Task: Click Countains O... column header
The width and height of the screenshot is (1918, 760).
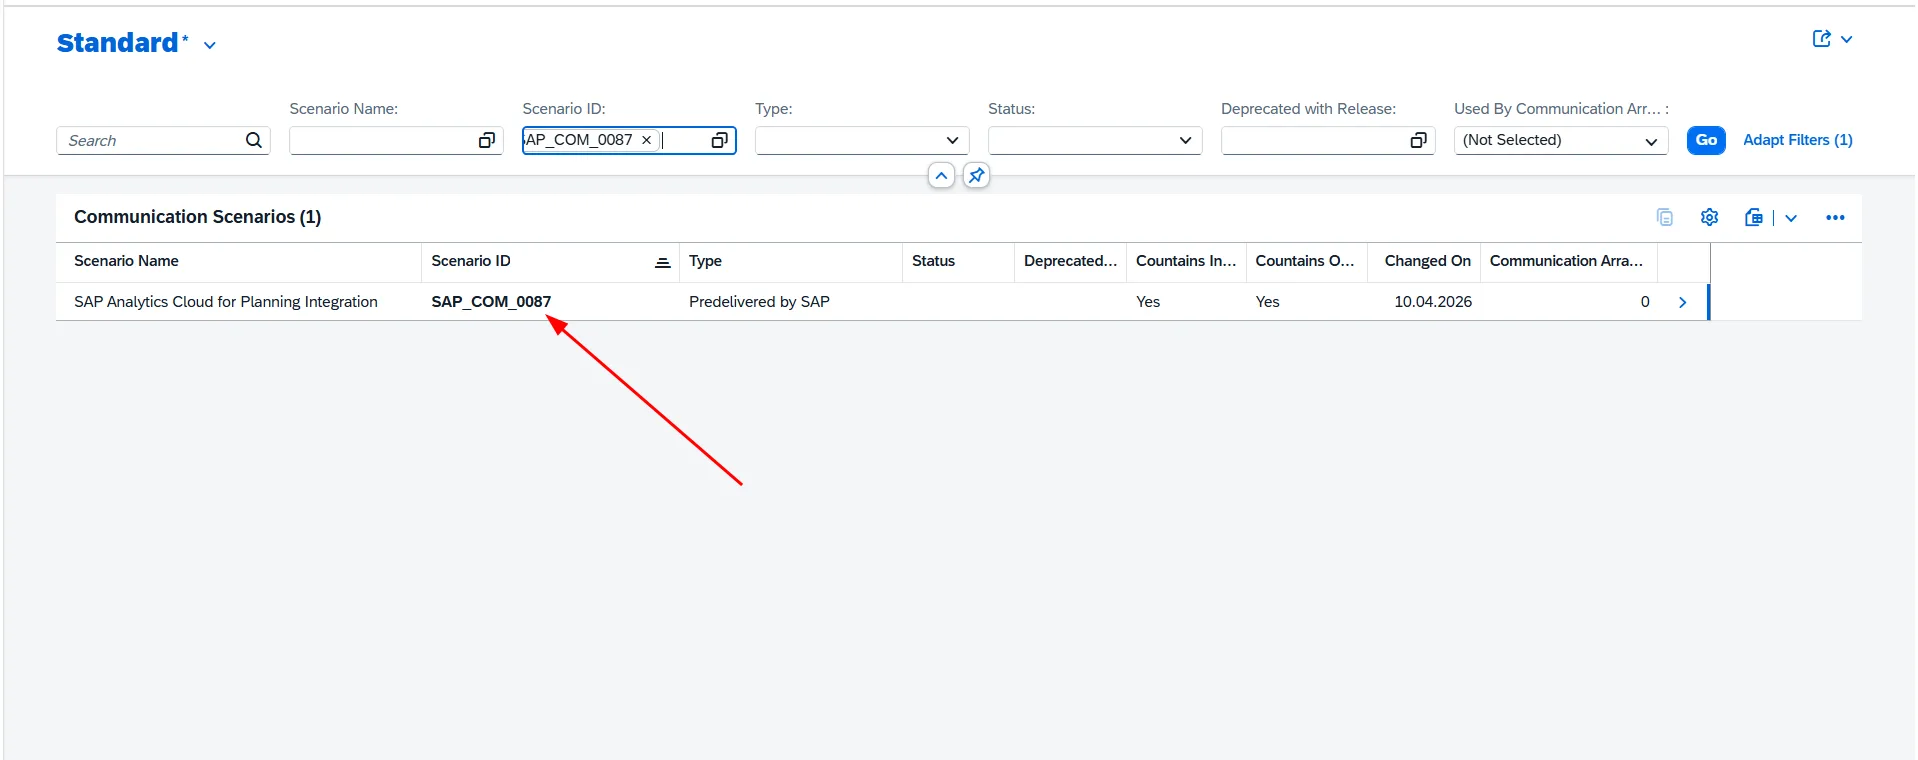Action: coord(1305,261)
